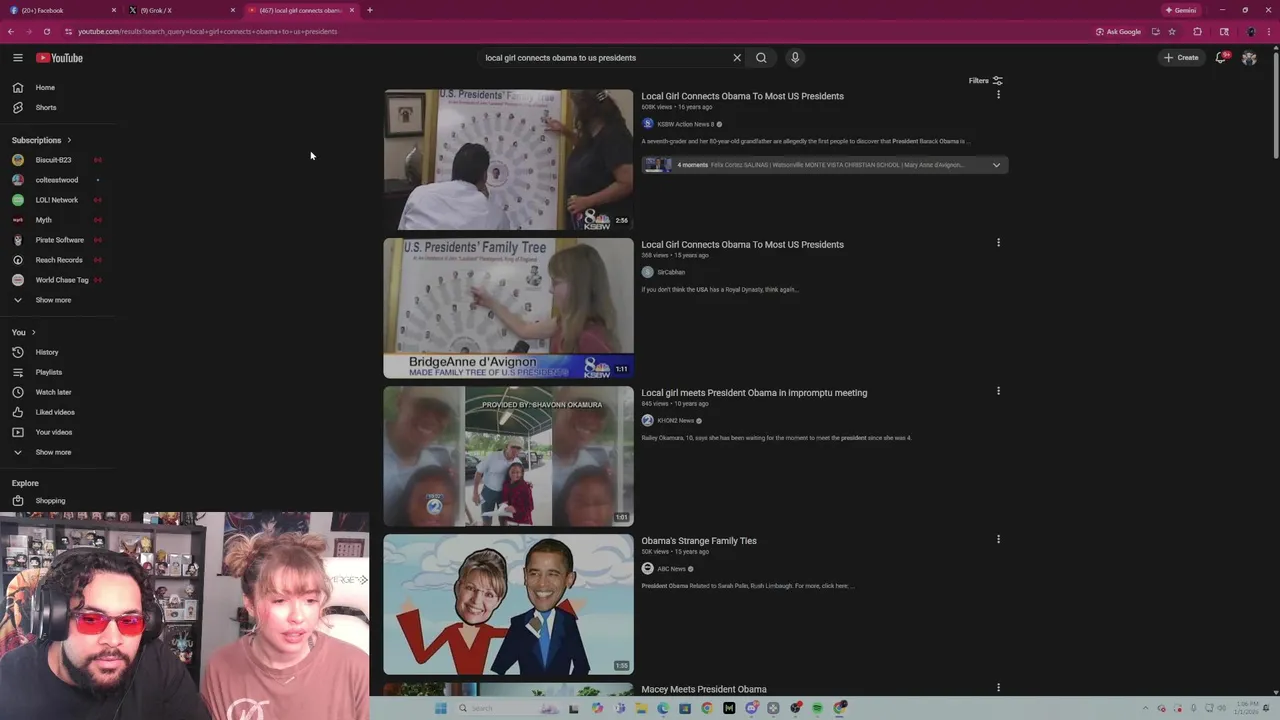The height and width of the screenshot is (720, 1280).
Task: Open ABC News channel
Action: 671,568
